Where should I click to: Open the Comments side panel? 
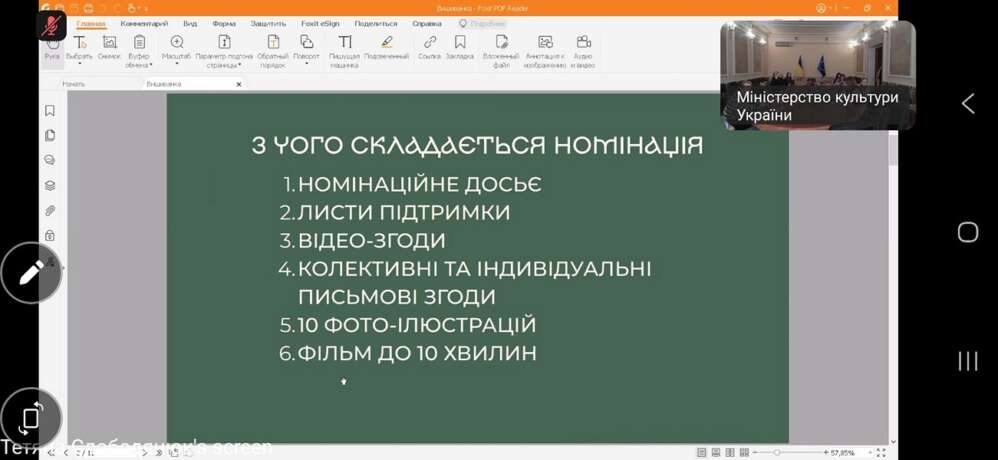[x=50, y=160]
